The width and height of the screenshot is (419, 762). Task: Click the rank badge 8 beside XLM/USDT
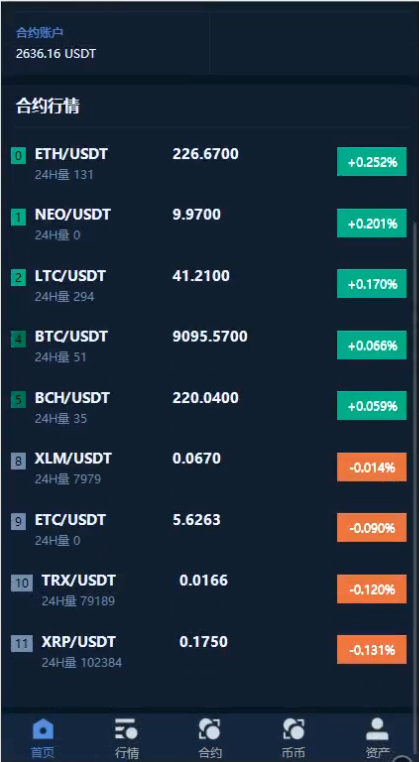[x=18, y=461]
